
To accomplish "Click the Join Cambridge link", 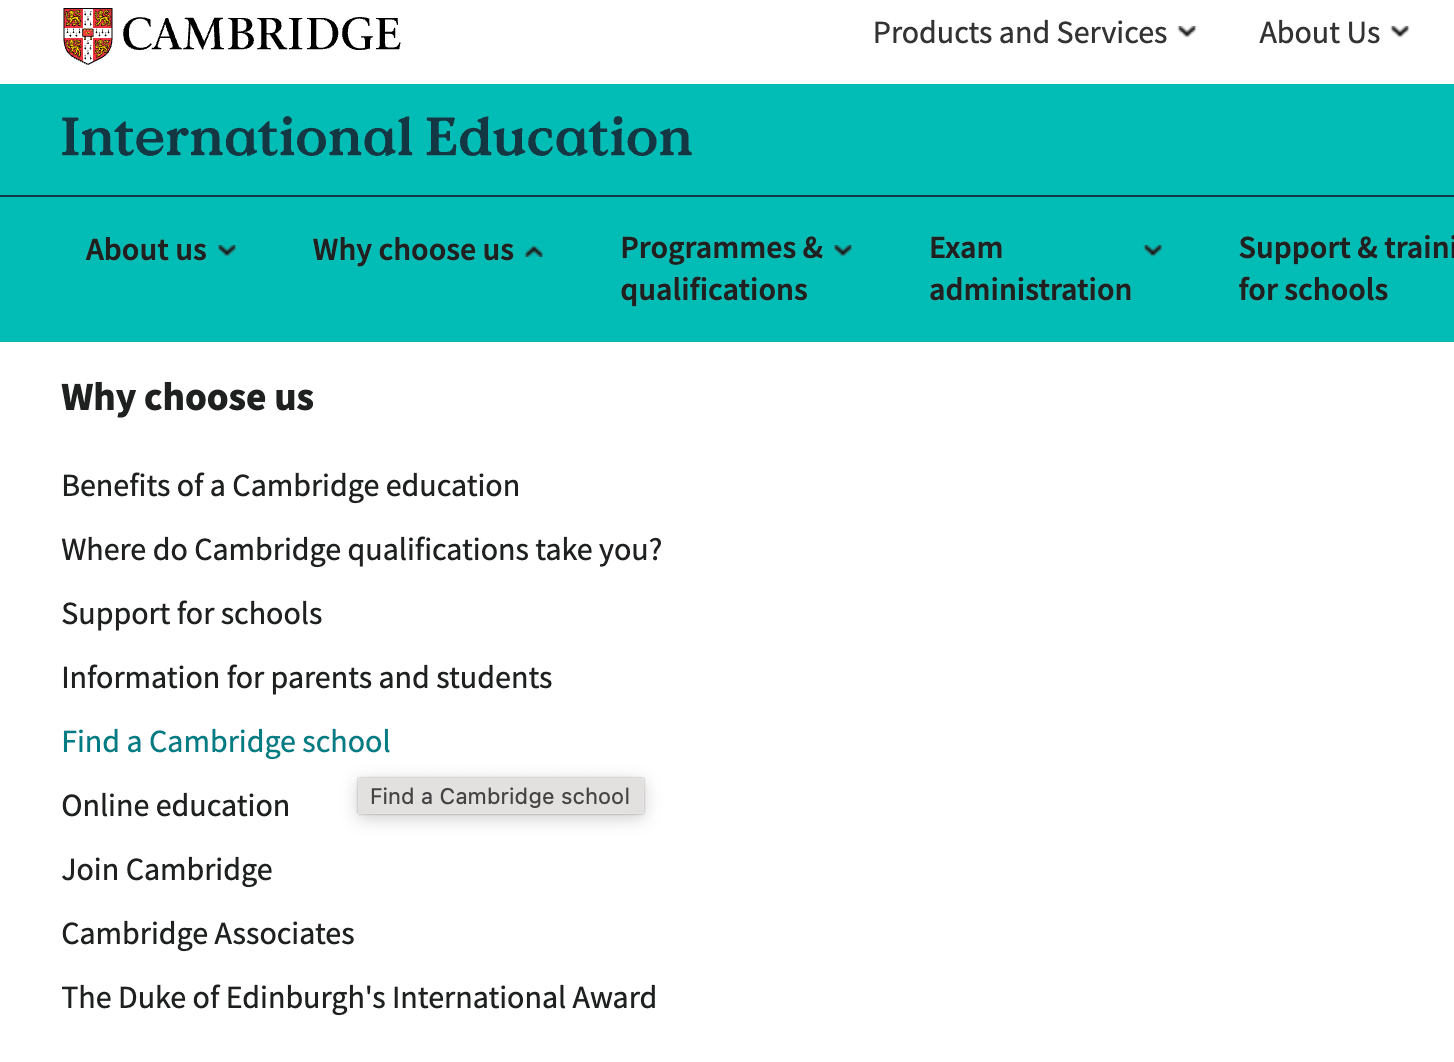I will point(167,870).
